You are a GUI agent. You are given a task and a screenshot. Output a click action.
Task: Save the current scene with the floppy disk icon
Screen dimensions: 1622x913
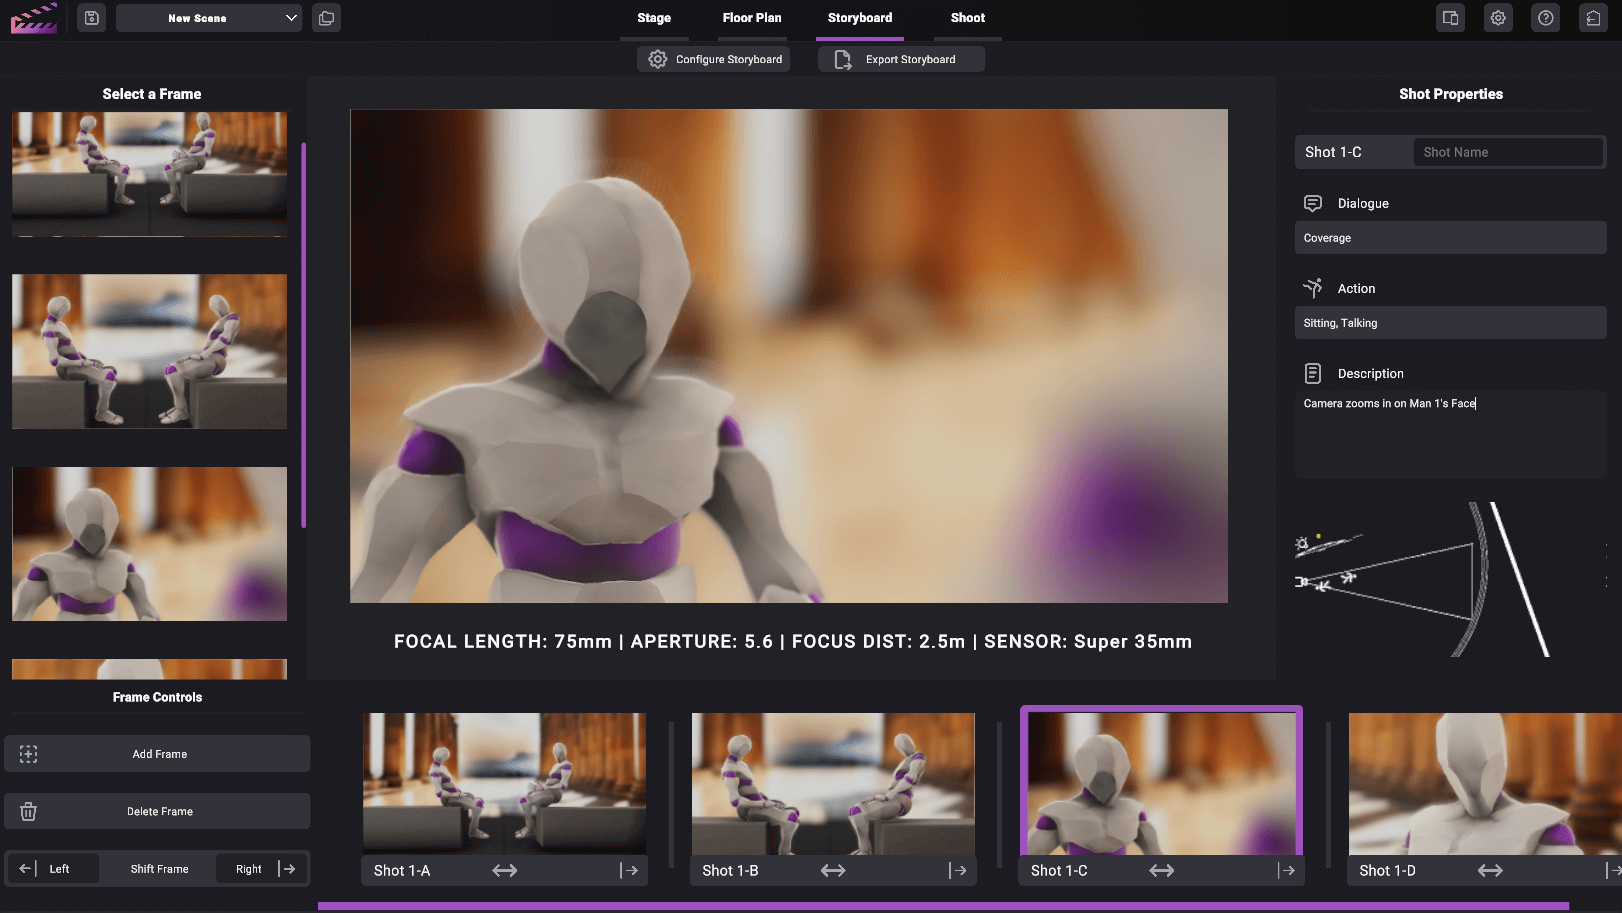(x=91, y=18)
